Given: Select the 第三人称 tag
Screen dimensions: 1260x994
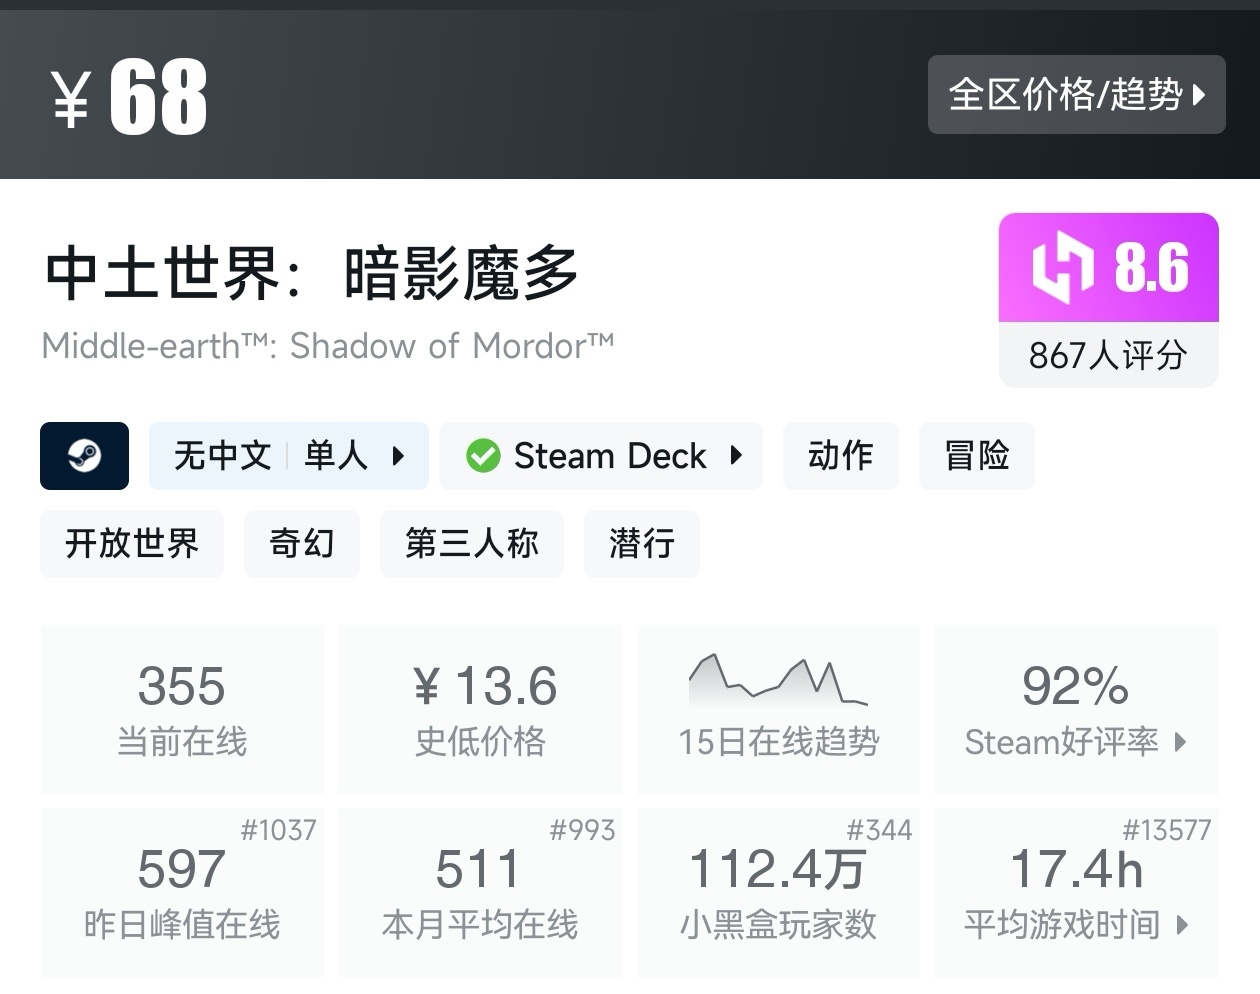Looking at the screenshot, I should [x=472, y=544].
